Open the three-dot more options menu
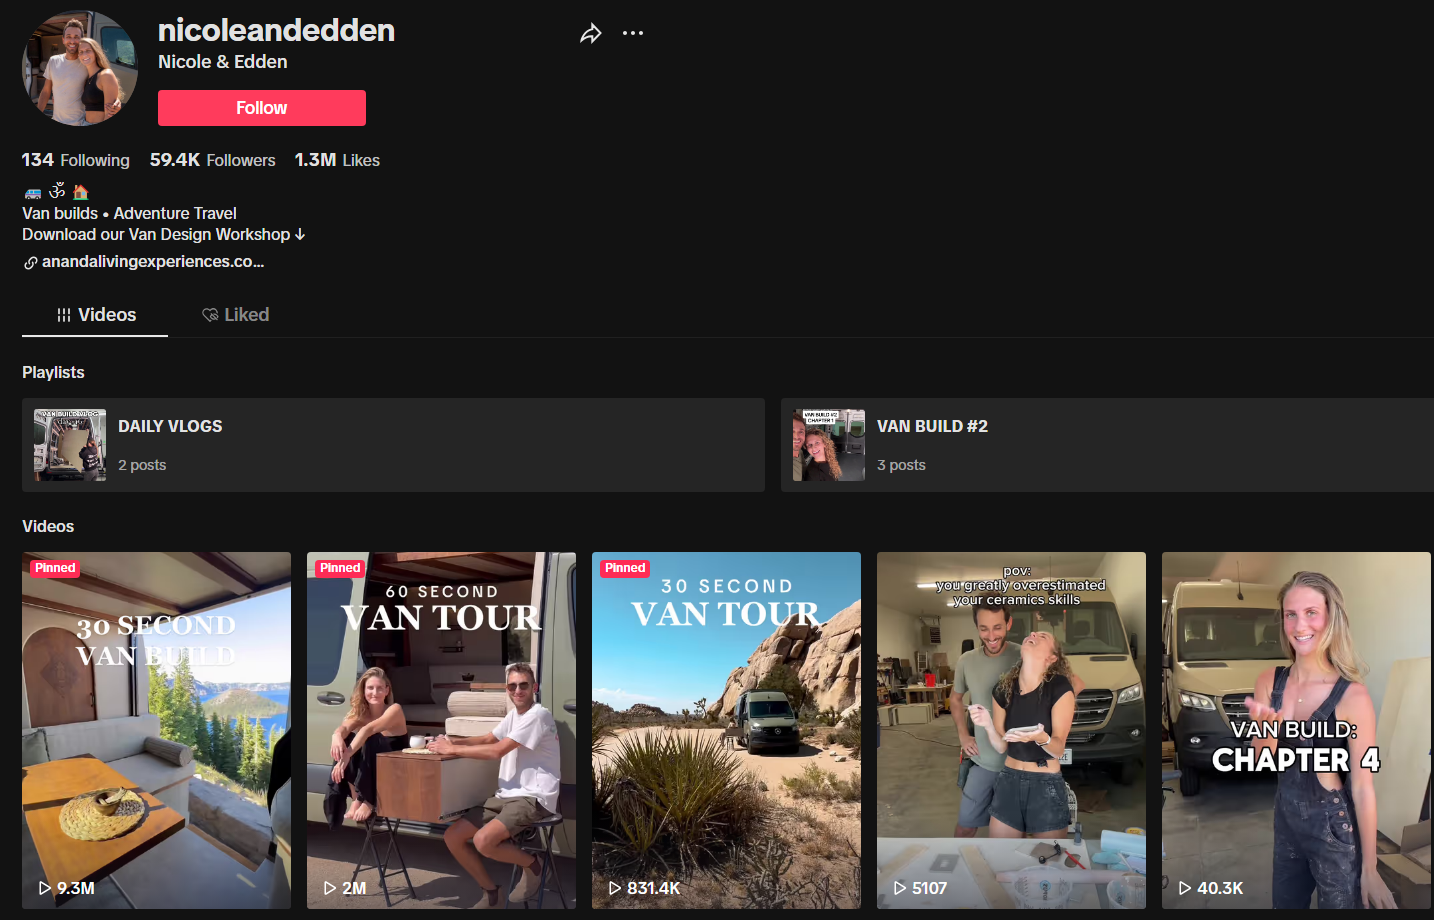The image size is (1434, 920). (633, 33)
